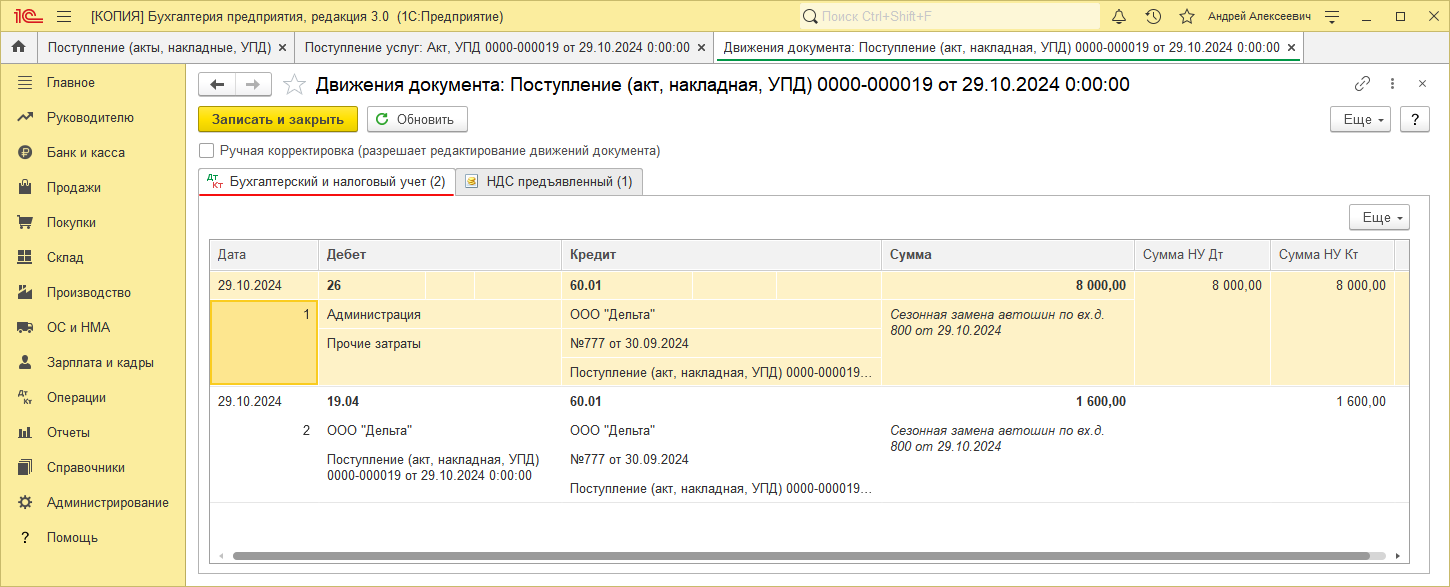Image resolution: width=1450 pixels, height=587 pixels.
Task: Open the hamburger main menu
Action: 64,17
